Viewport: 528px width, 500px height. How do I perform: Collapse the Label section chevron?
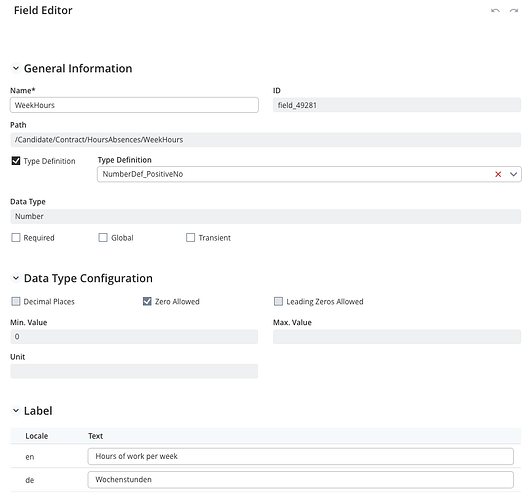click(x=15, y=411)
